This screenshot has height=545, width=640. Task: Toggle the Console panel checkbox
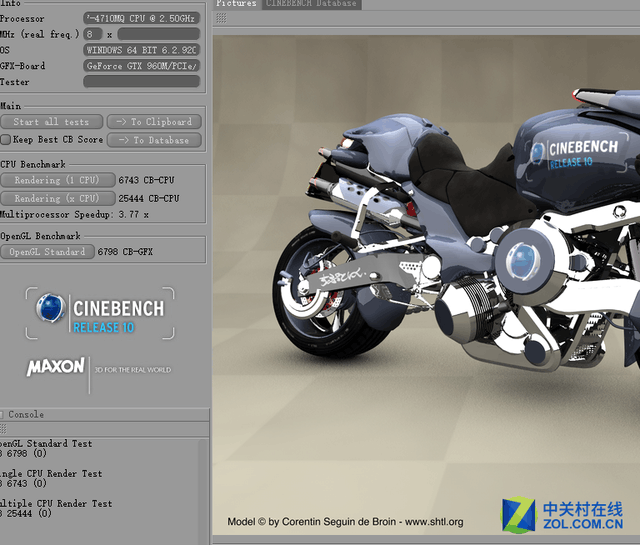1,415
